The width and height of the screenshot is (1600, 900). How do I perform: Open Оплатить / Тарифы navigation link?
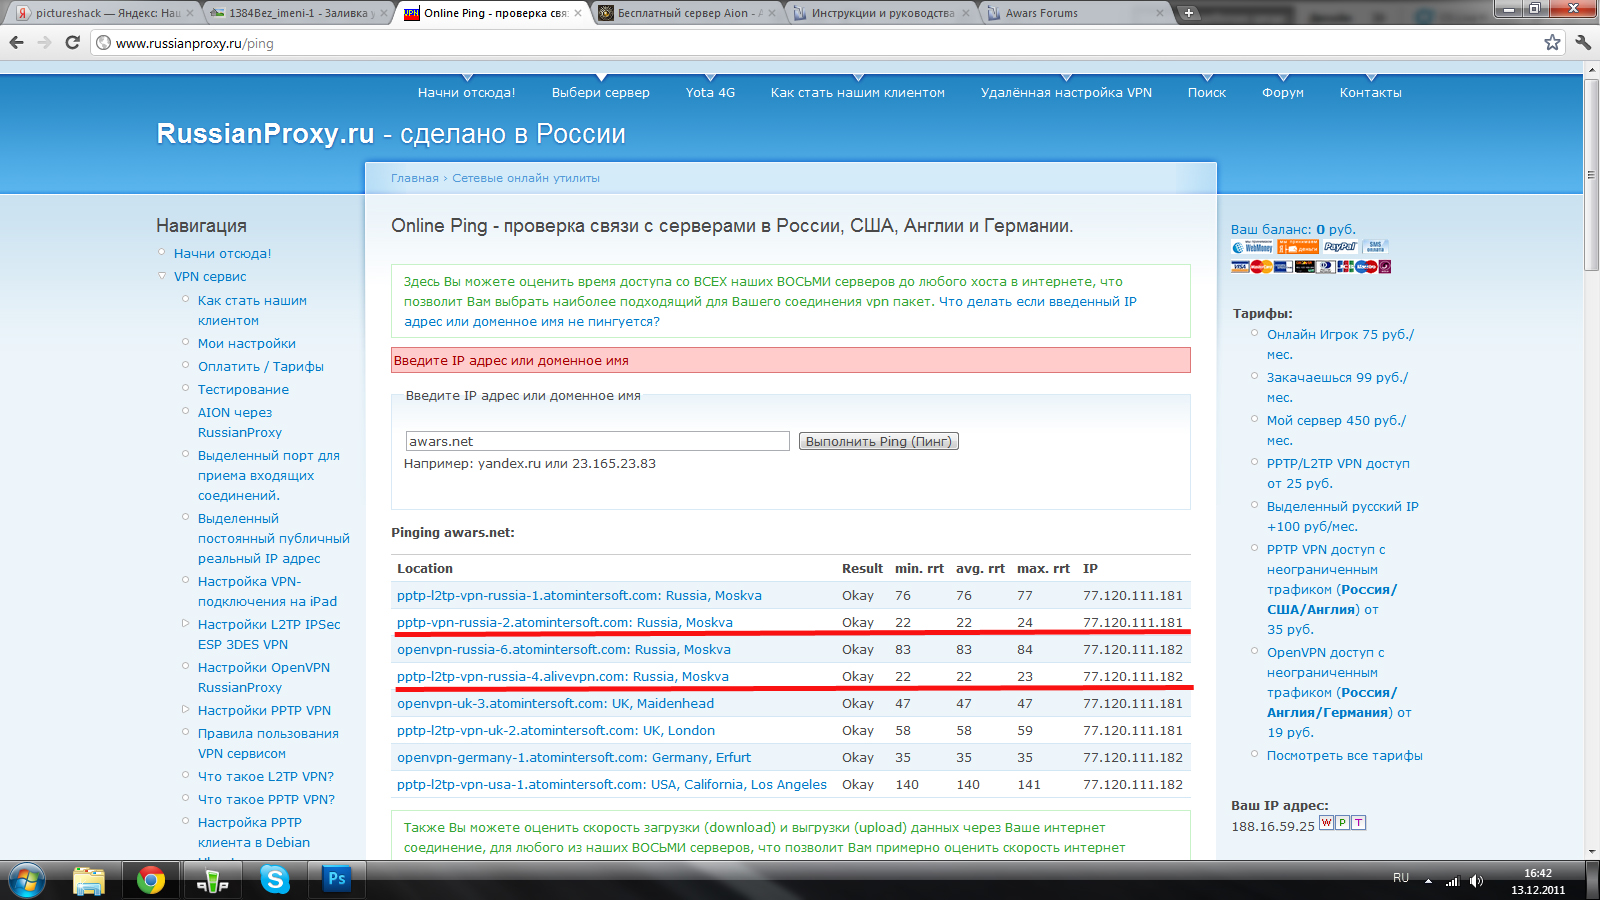(x=261, y=366)
